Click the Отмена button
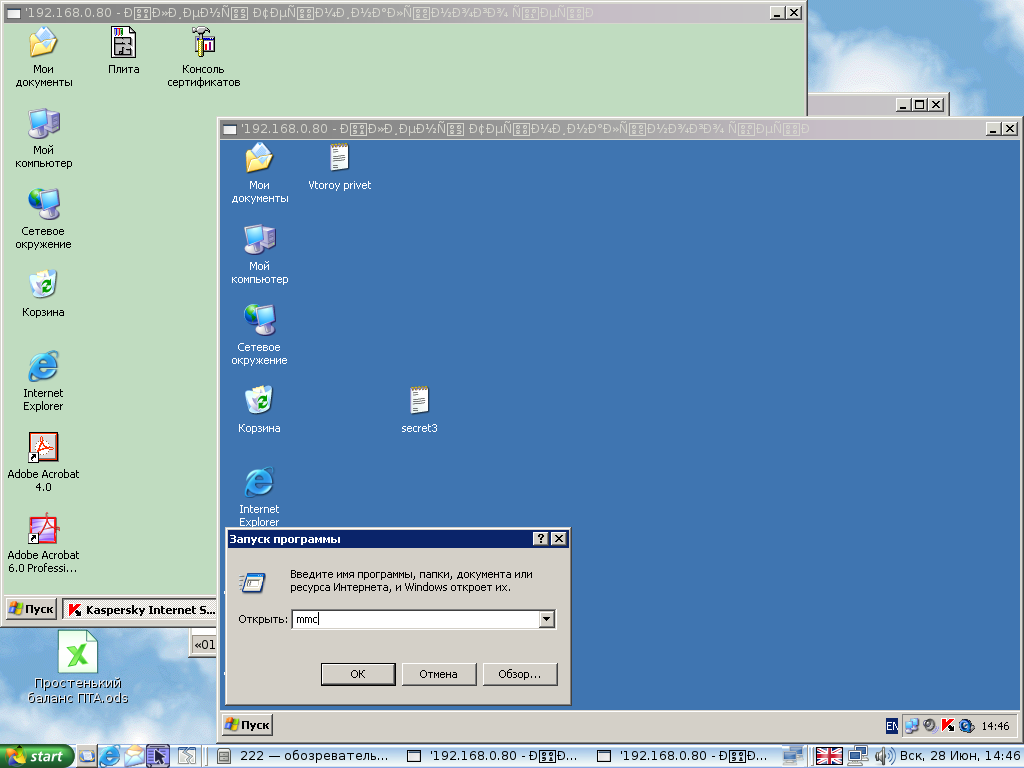The width and height of the screenshot is (1024, 768). (438, 674)
